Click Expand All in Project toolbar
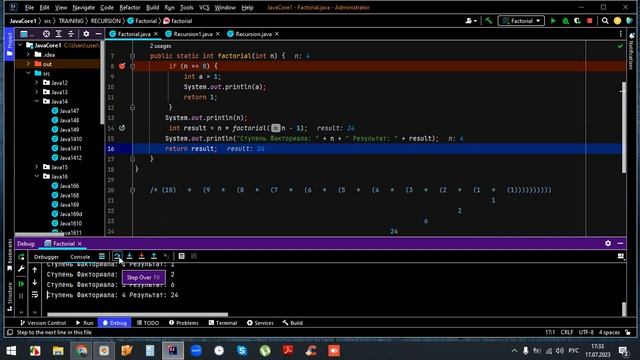This screenshot has height=360, width=640. pos(58,34)
